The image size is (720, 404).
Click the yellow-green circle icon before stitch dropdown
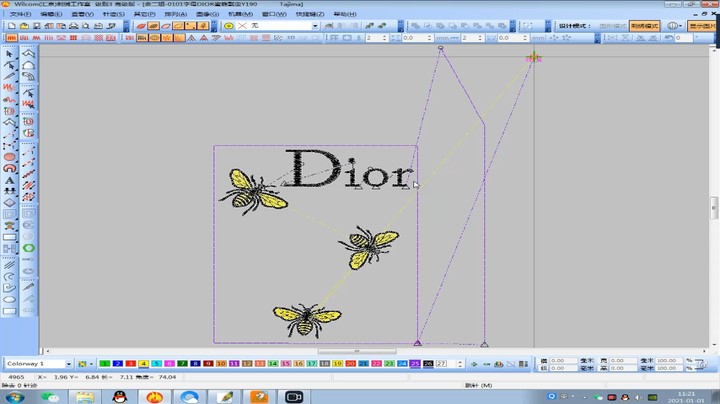pos(229,26)
